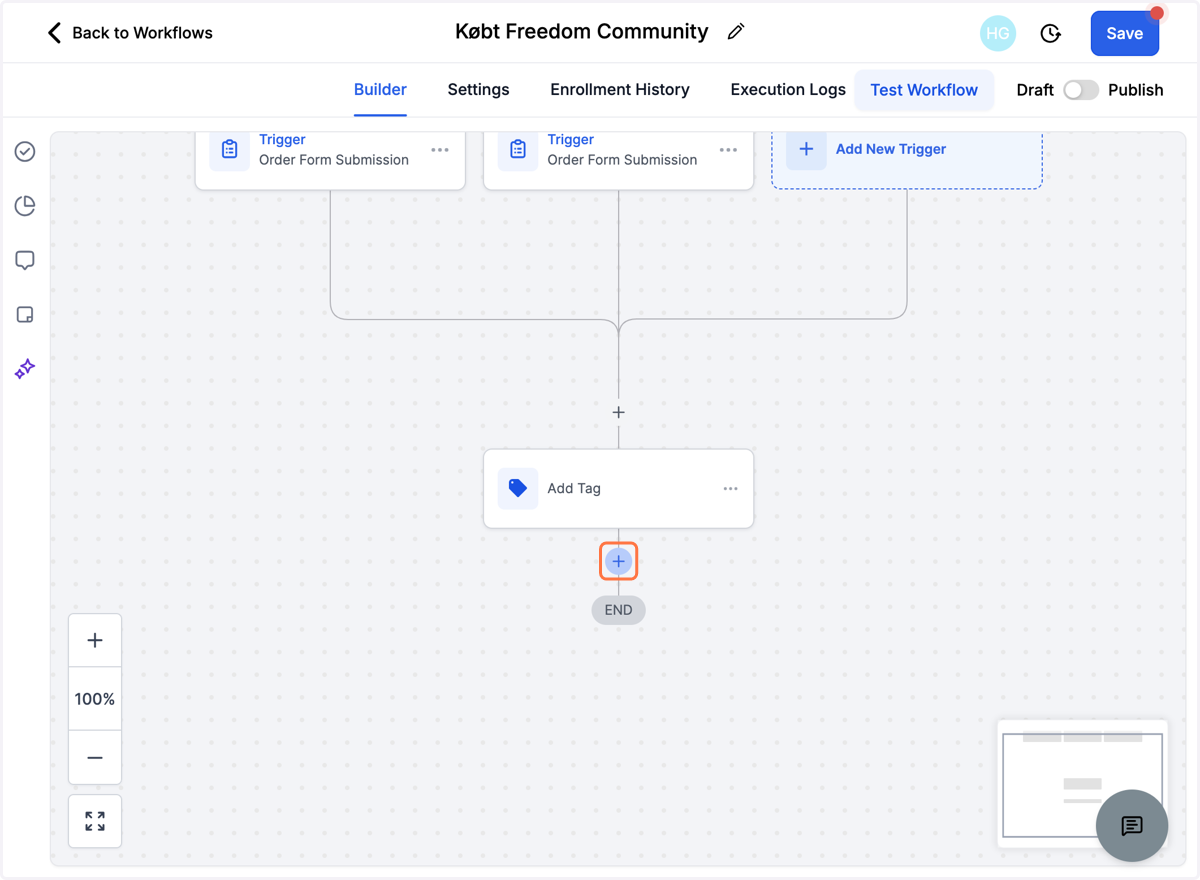Toggle the Draft/Publish switch

[x=1081, y=90]
